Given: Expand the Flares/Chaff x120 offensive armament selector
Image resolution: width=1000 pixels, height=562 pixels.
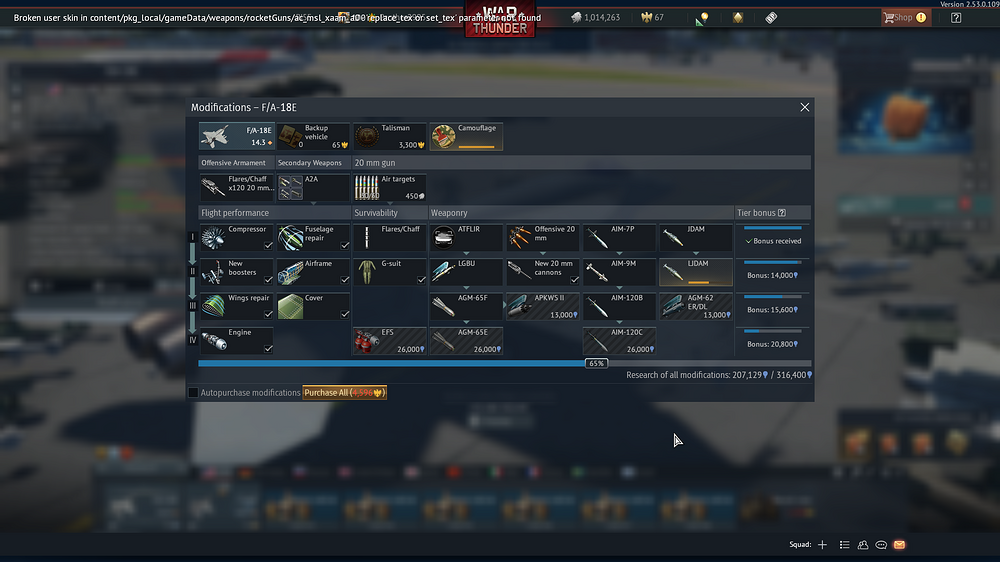Looking at the screenshot, I should 237,188.
